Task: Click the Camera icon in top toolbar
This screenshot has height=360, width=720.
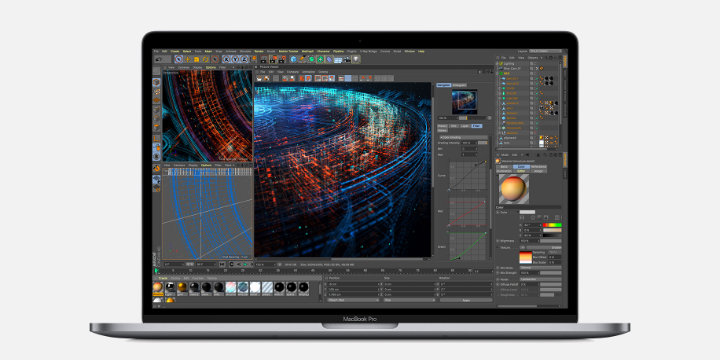Action: tap(347, 59)
